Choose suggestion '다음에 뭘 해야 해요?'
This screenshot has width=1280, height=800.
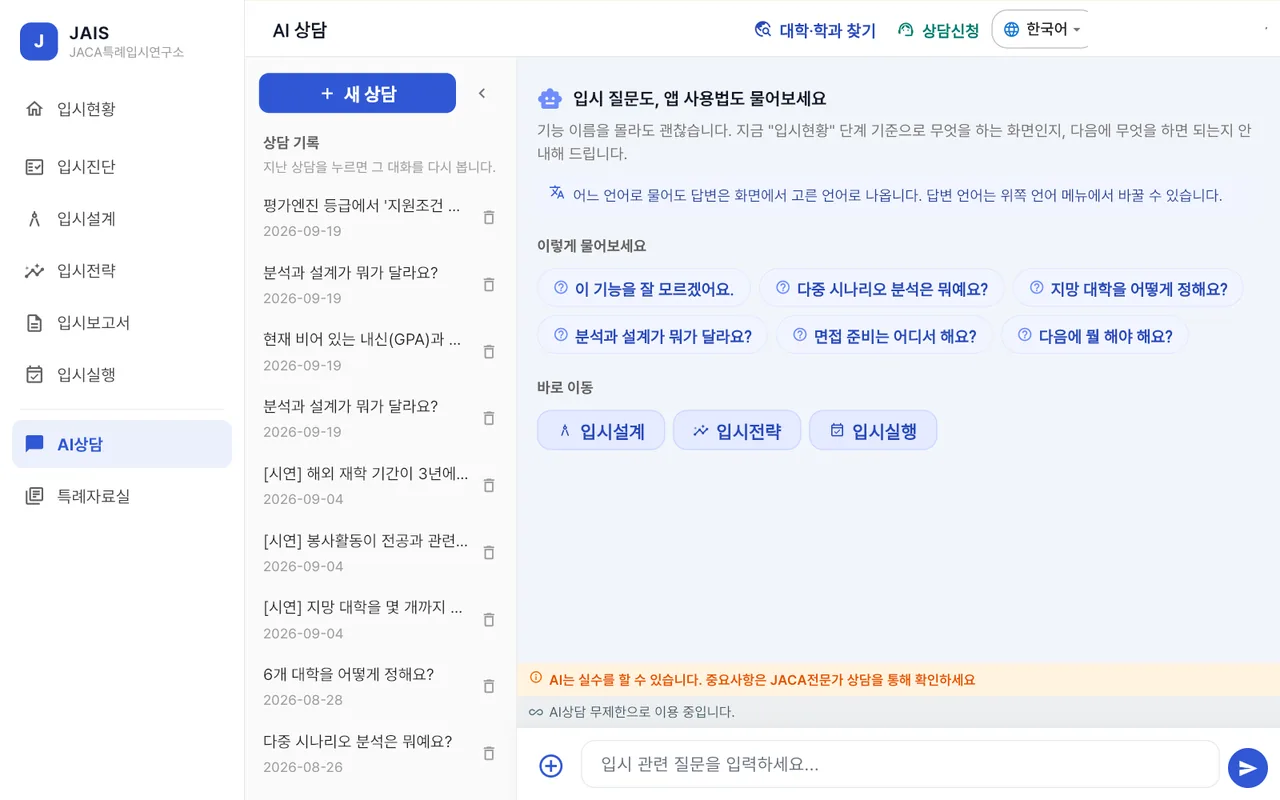[1095, 336]
